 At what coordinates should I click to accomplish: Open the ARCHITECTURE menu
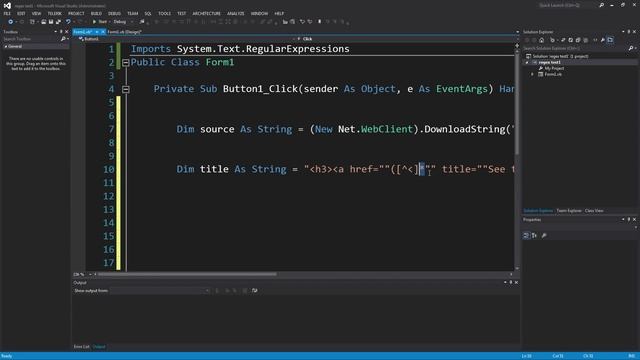[x=207, y=13]
